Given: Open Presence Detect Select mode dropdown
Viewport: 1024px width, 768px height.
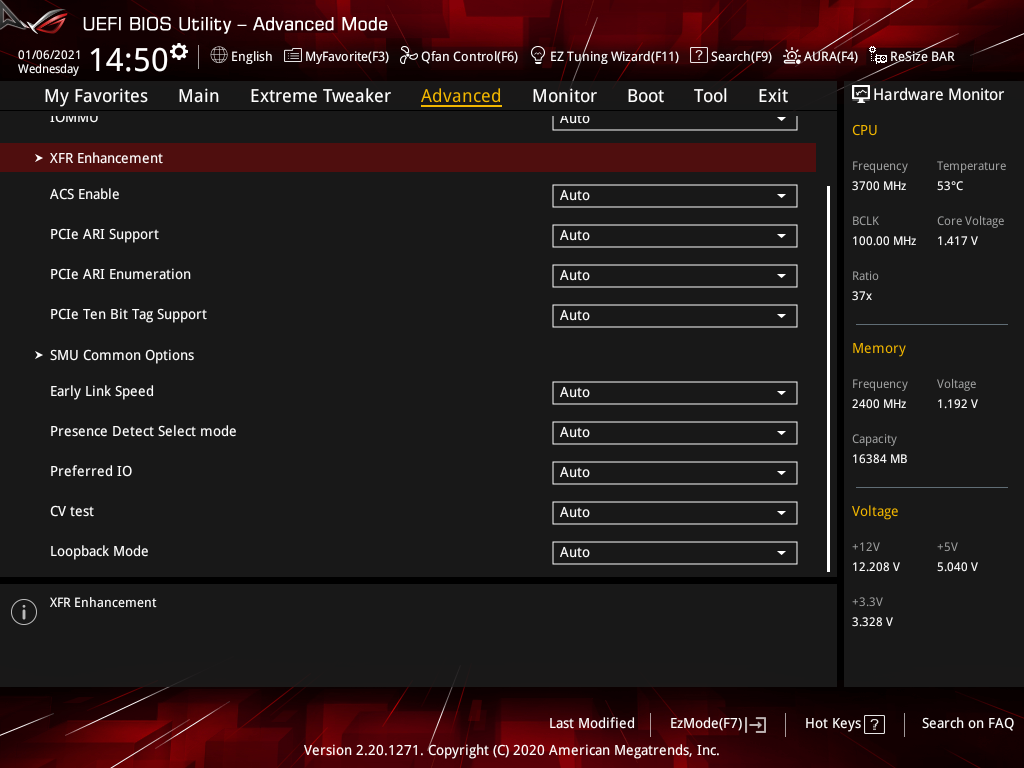Looking at the screenshot, I should (675, 432).
